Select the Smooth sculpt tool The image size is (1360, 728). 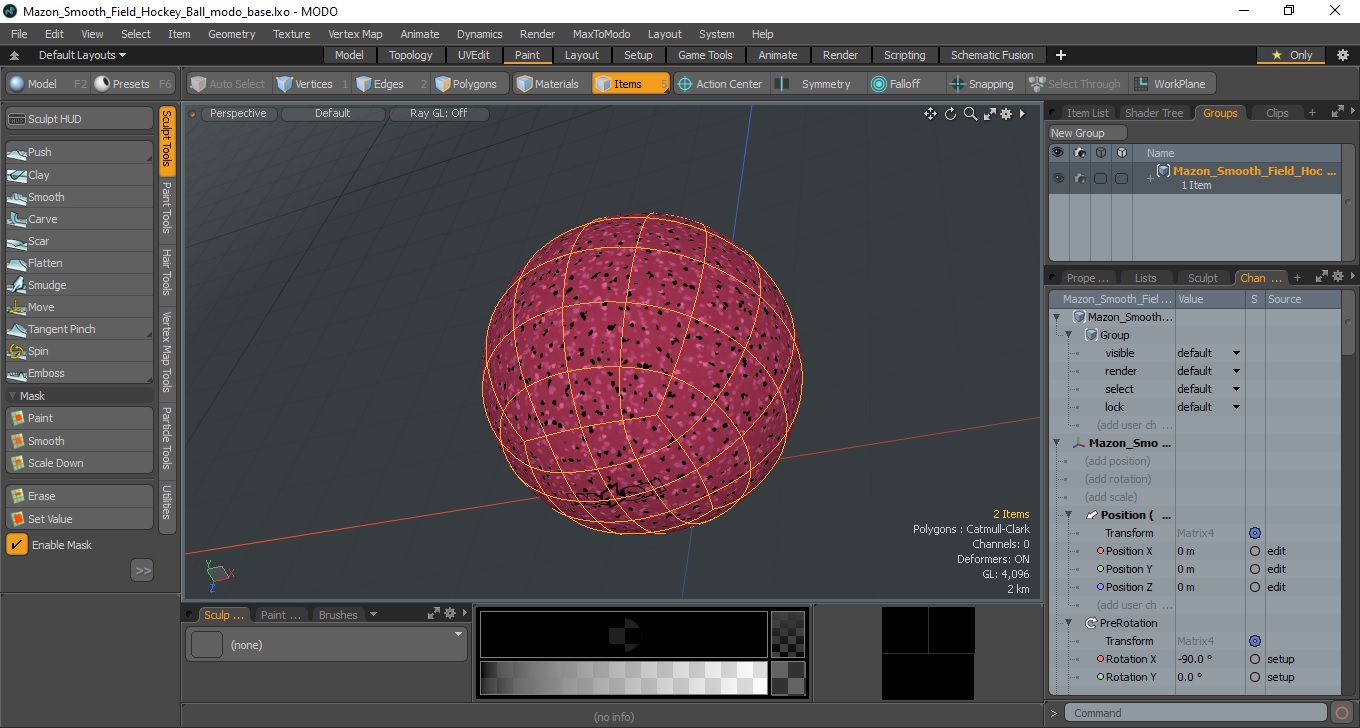coord(80,197)
